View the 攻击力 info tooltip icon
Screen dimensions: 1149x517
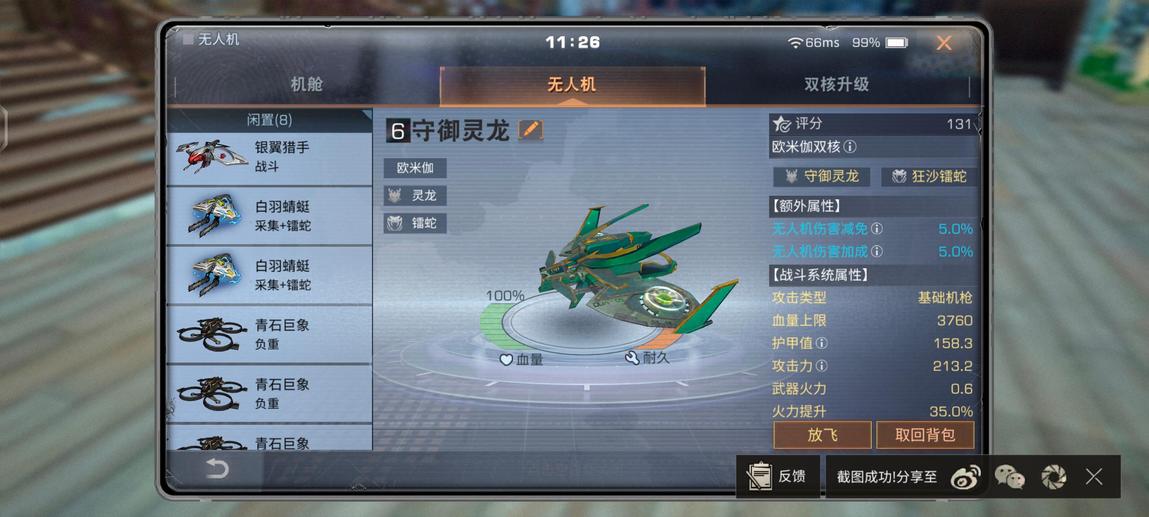pos(821,365)
